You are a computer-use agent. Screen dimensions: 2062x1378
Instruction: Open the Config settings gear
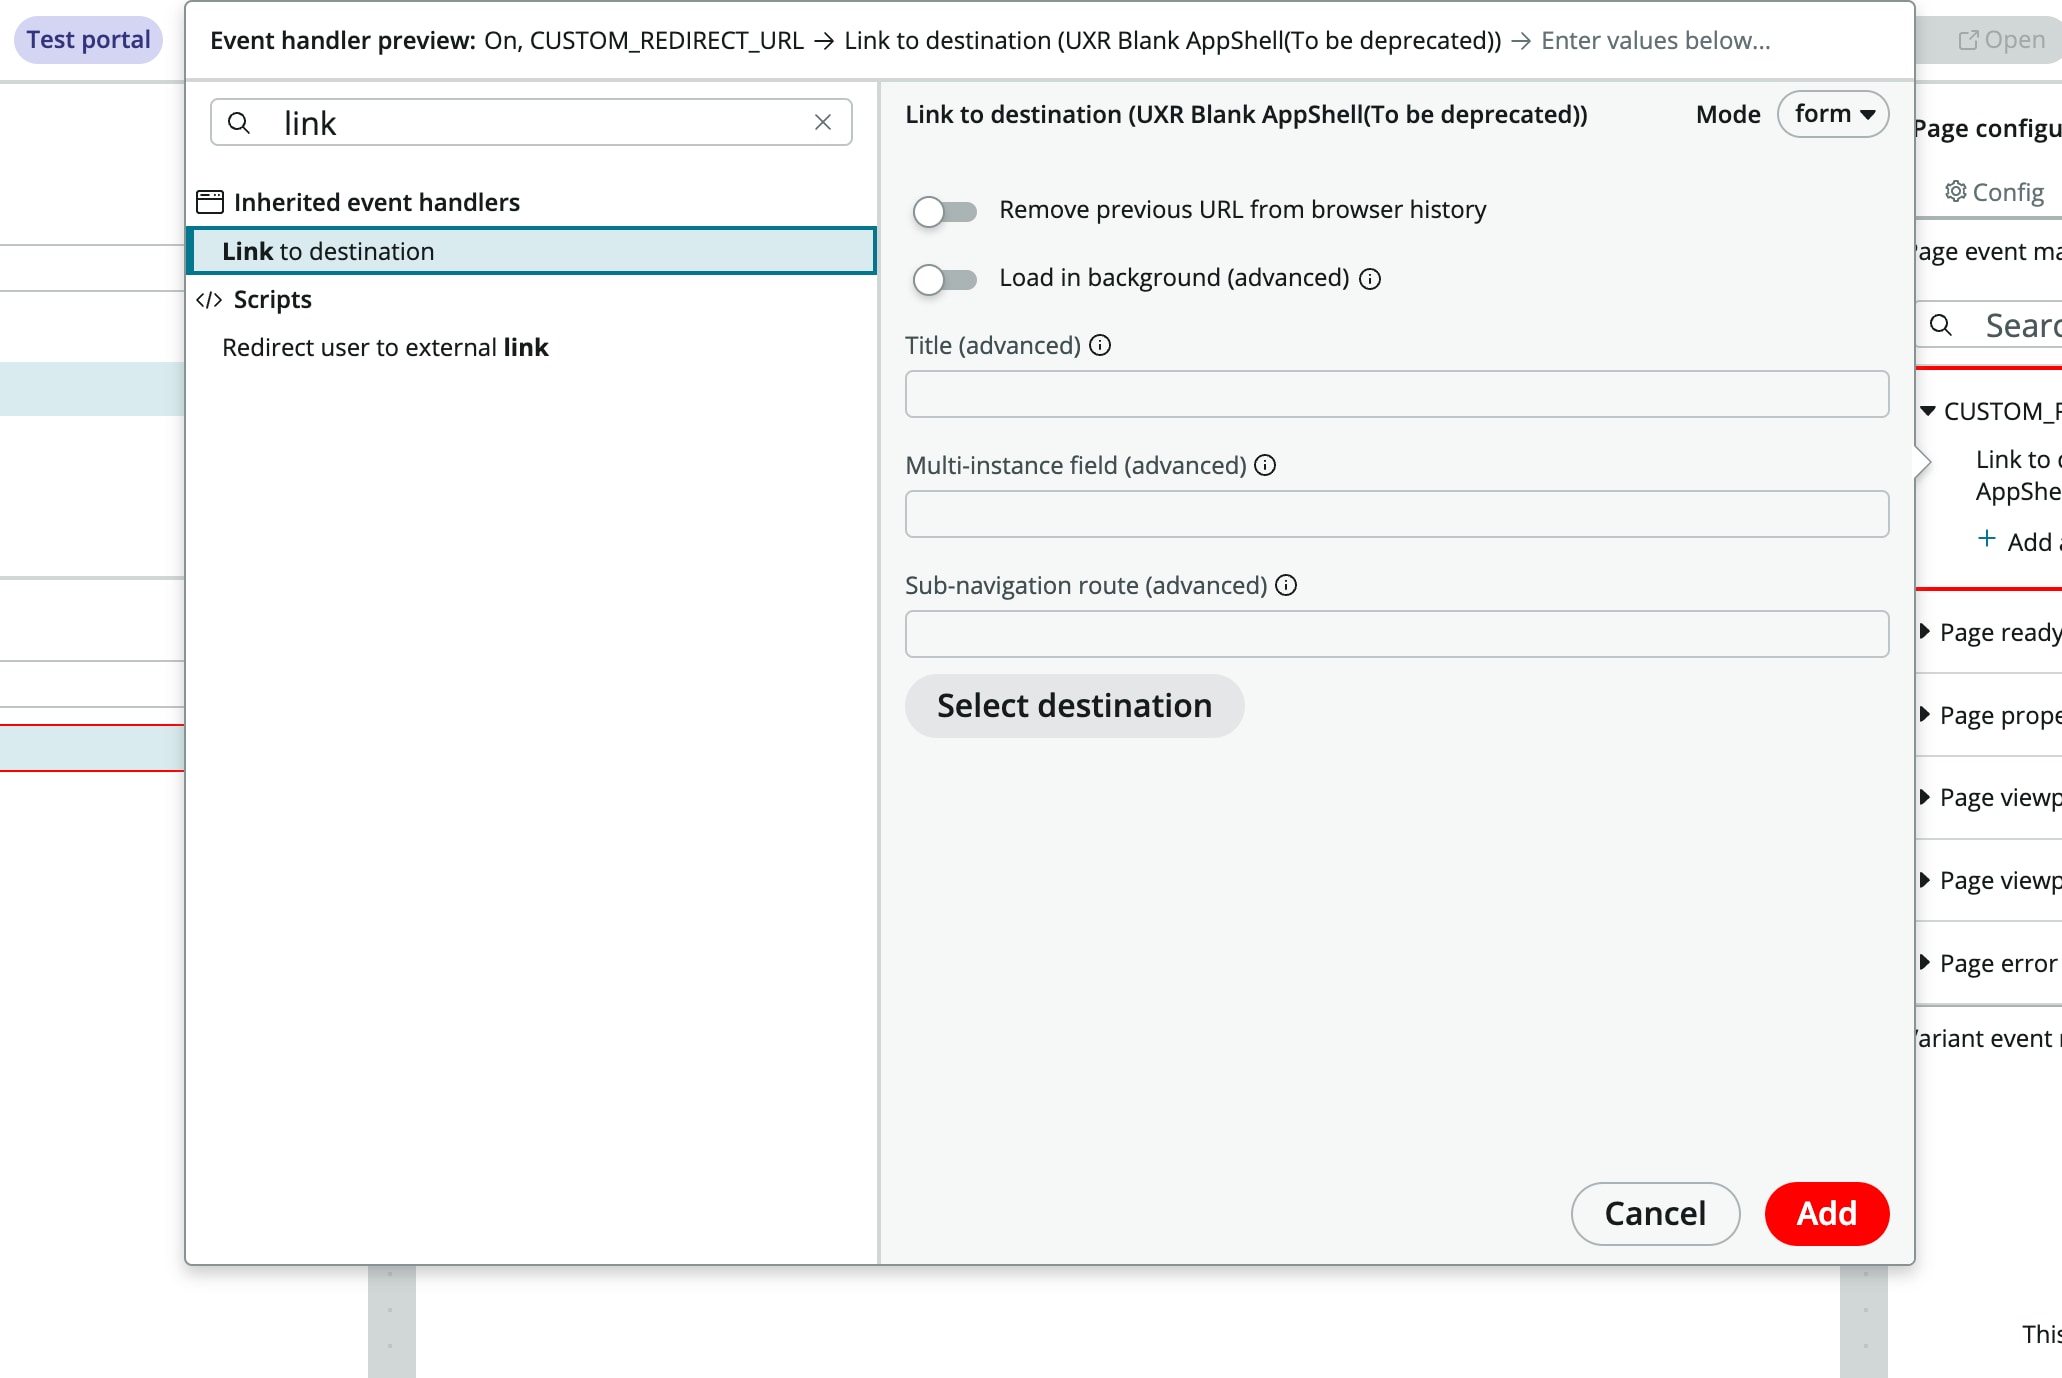coord(1956,191)
